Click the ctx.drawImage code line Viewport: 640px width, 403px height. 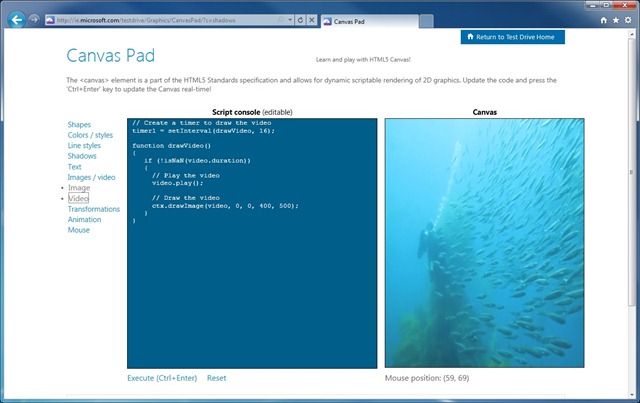[x=225, y=206]
